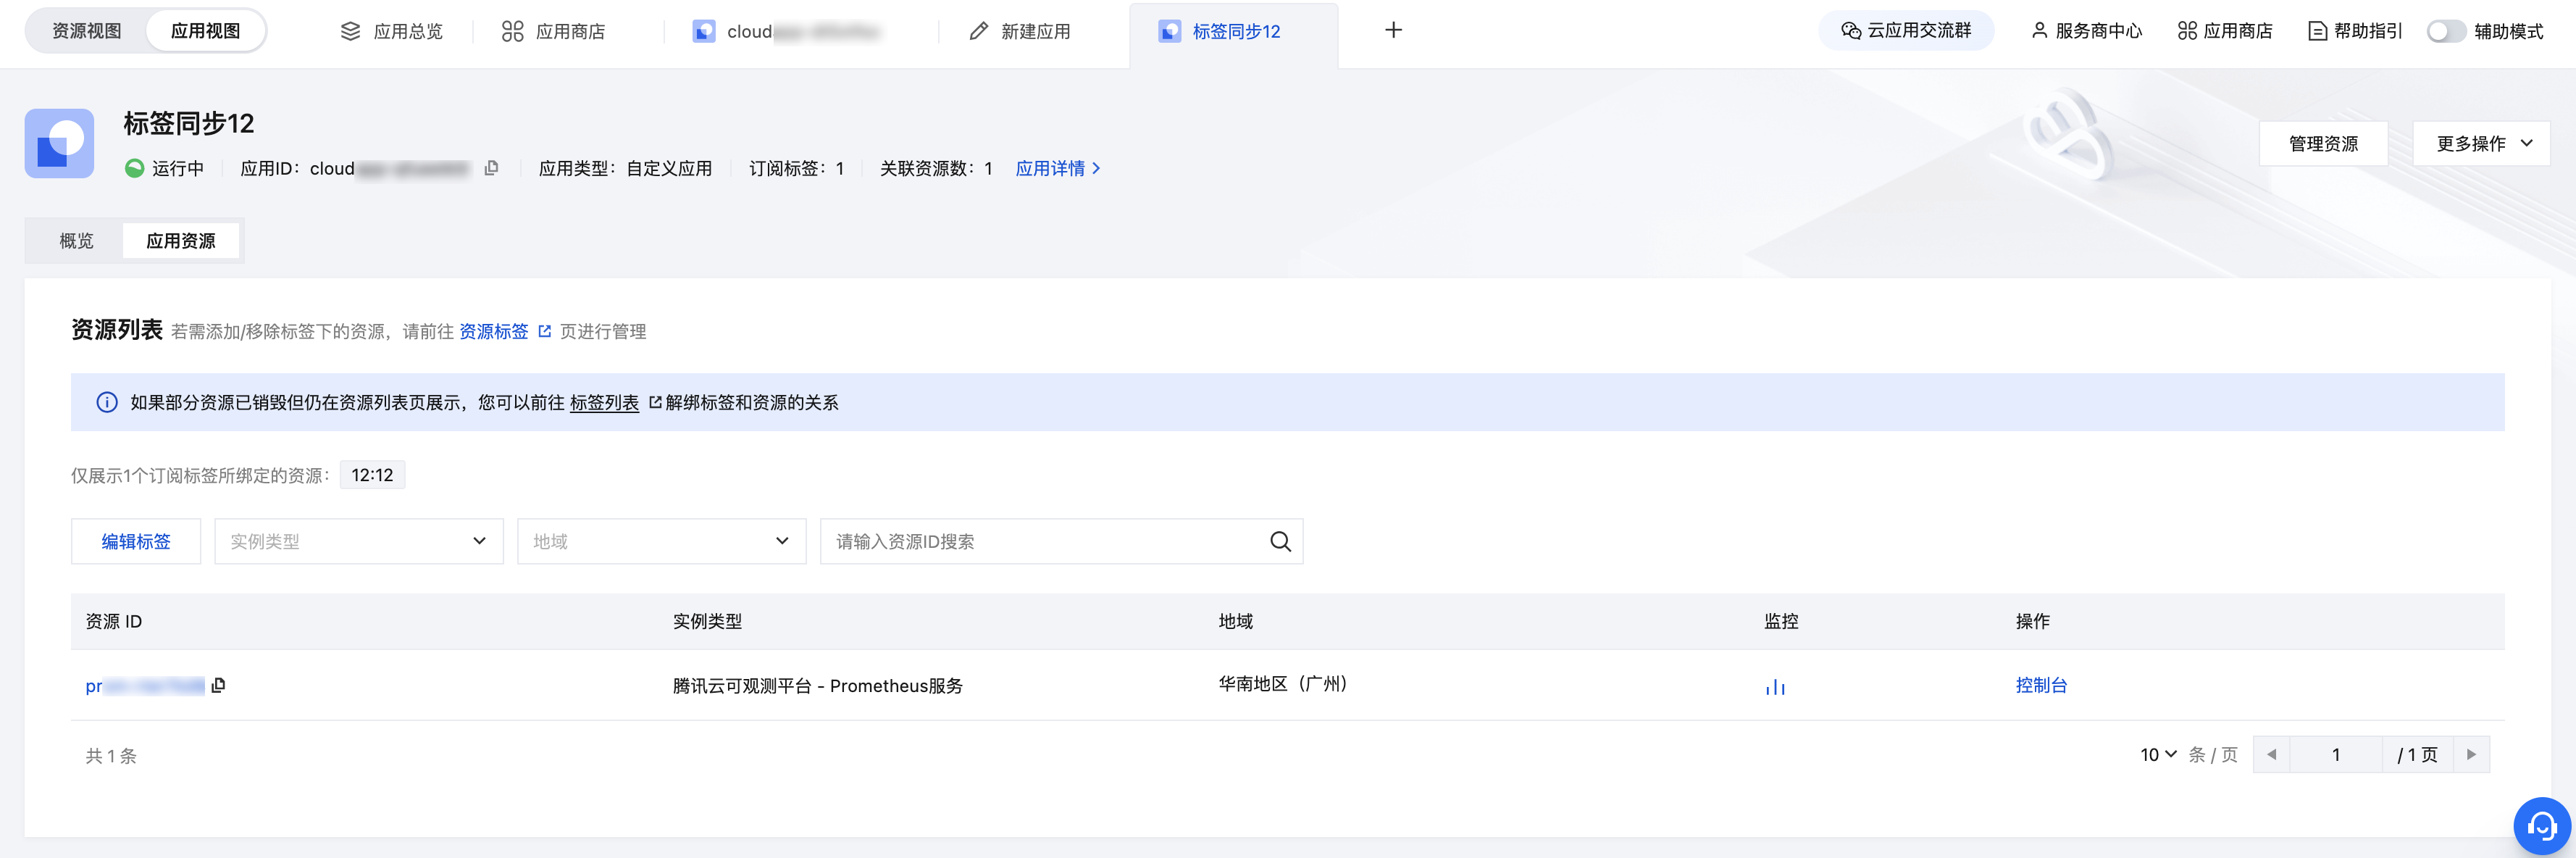Screen dimensions: 2576x858
Task: Open external link icon beside 资源标签
Action: click(x=545, y=331)
